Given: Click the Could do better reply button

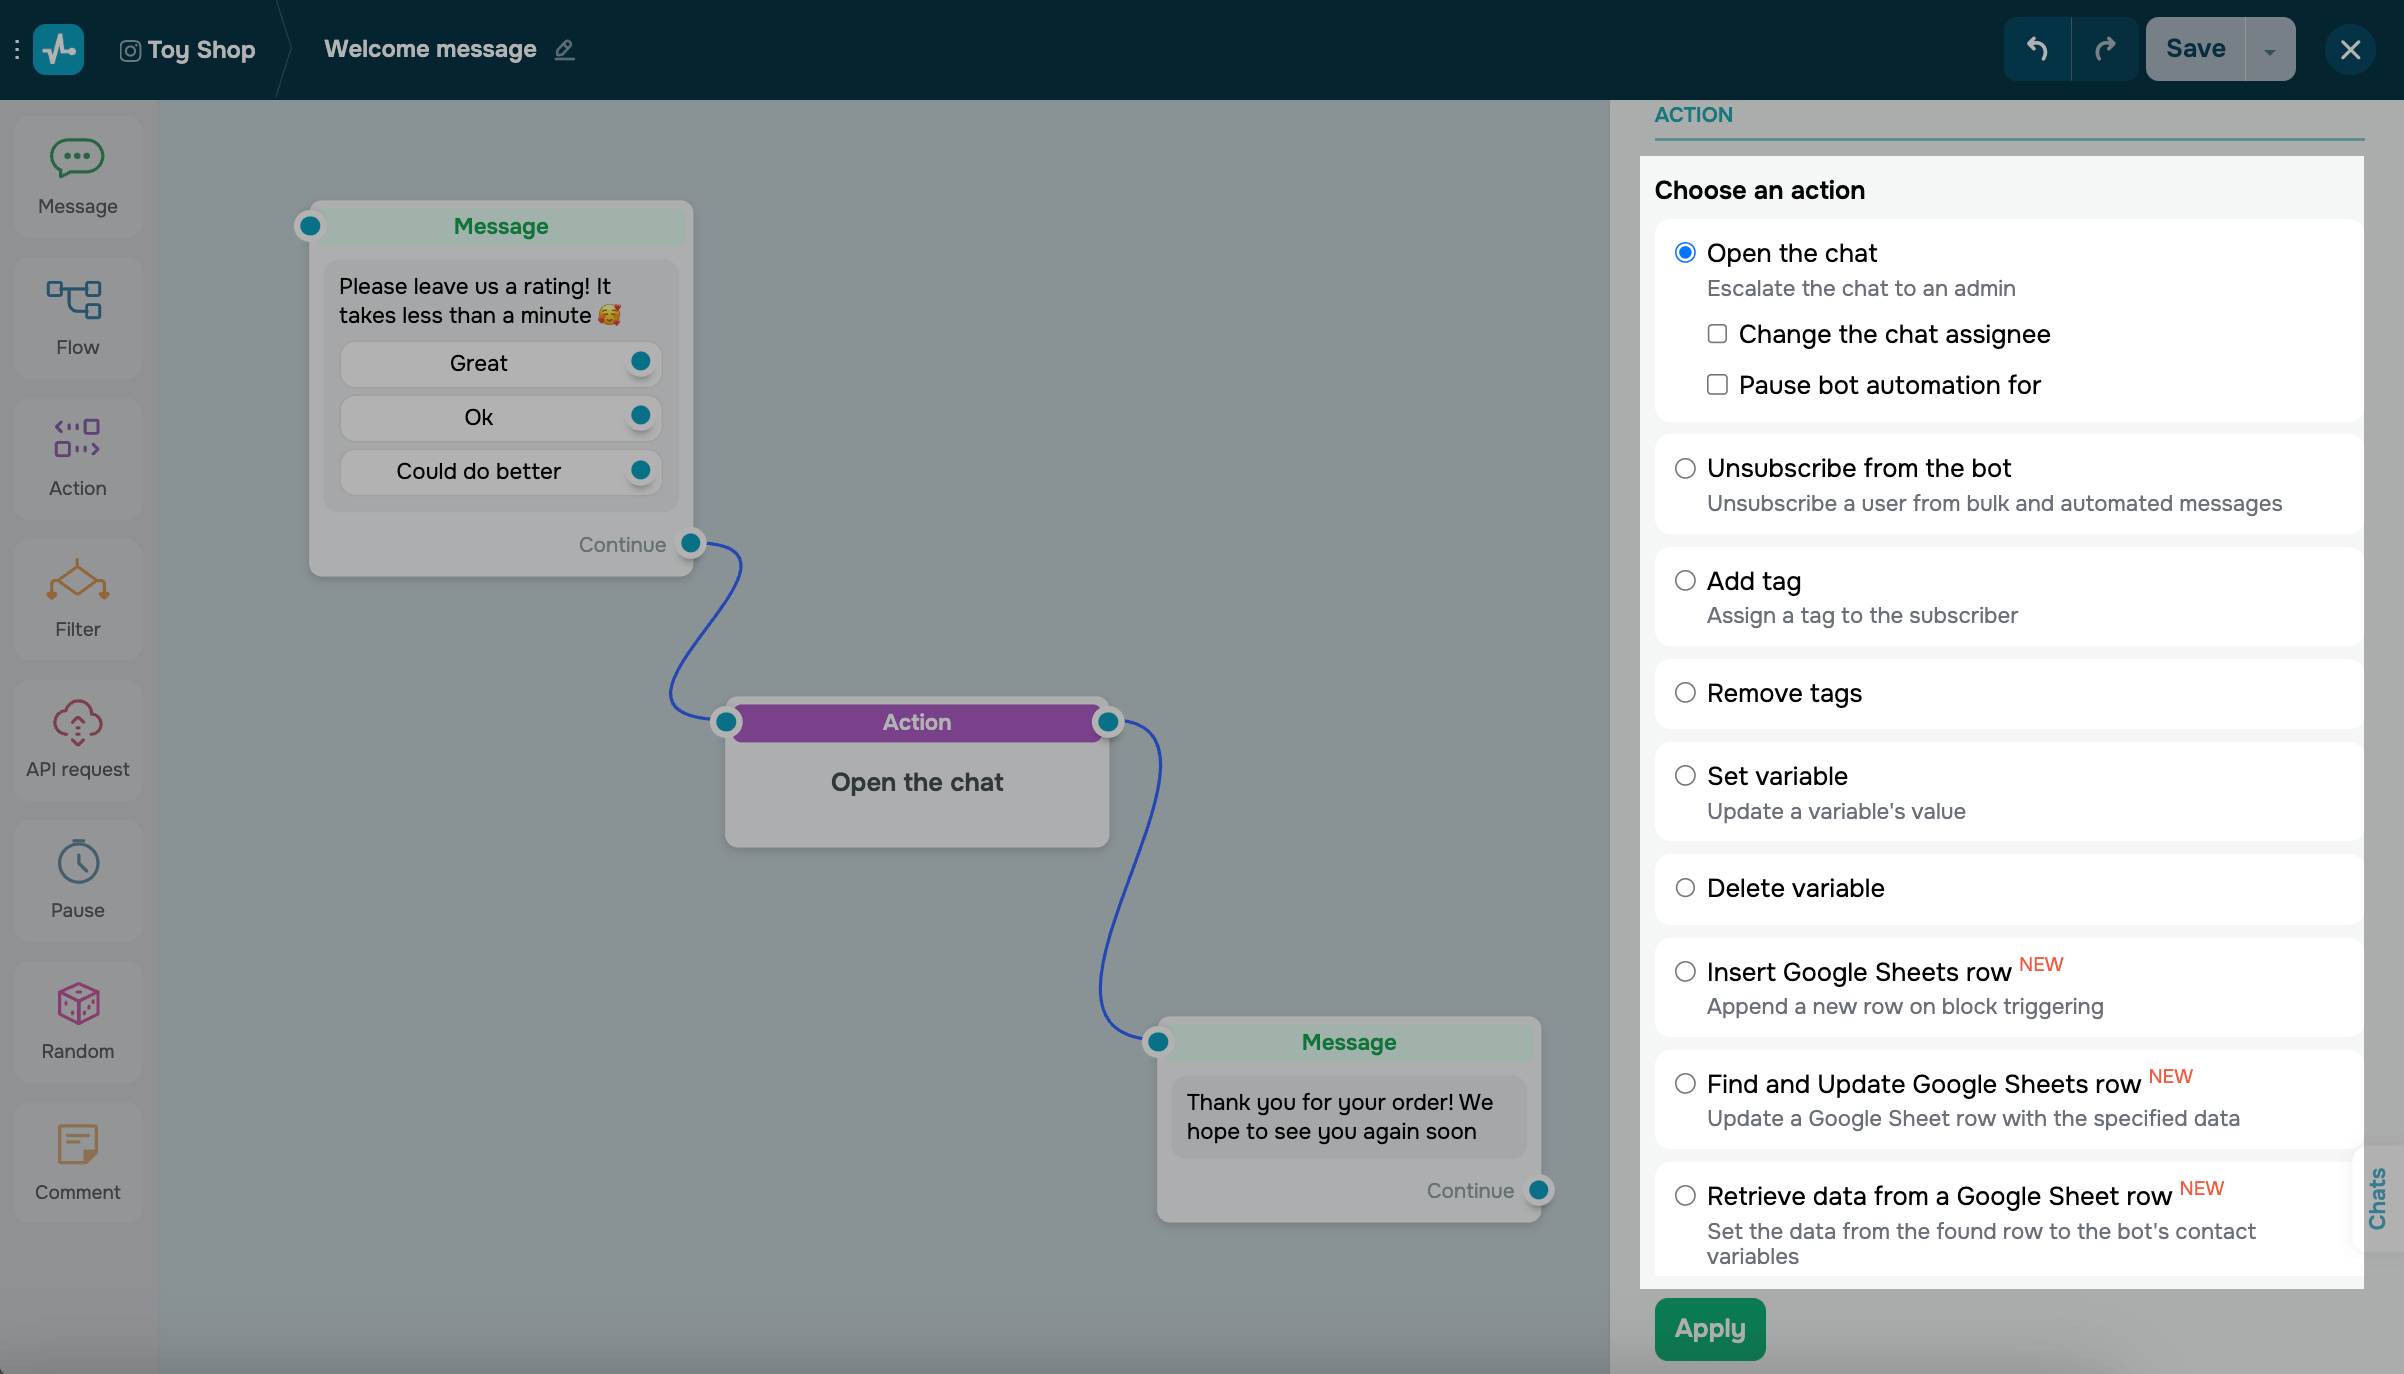Looking at the screenshot, I should pyautogui.click(x=479, y=471).
